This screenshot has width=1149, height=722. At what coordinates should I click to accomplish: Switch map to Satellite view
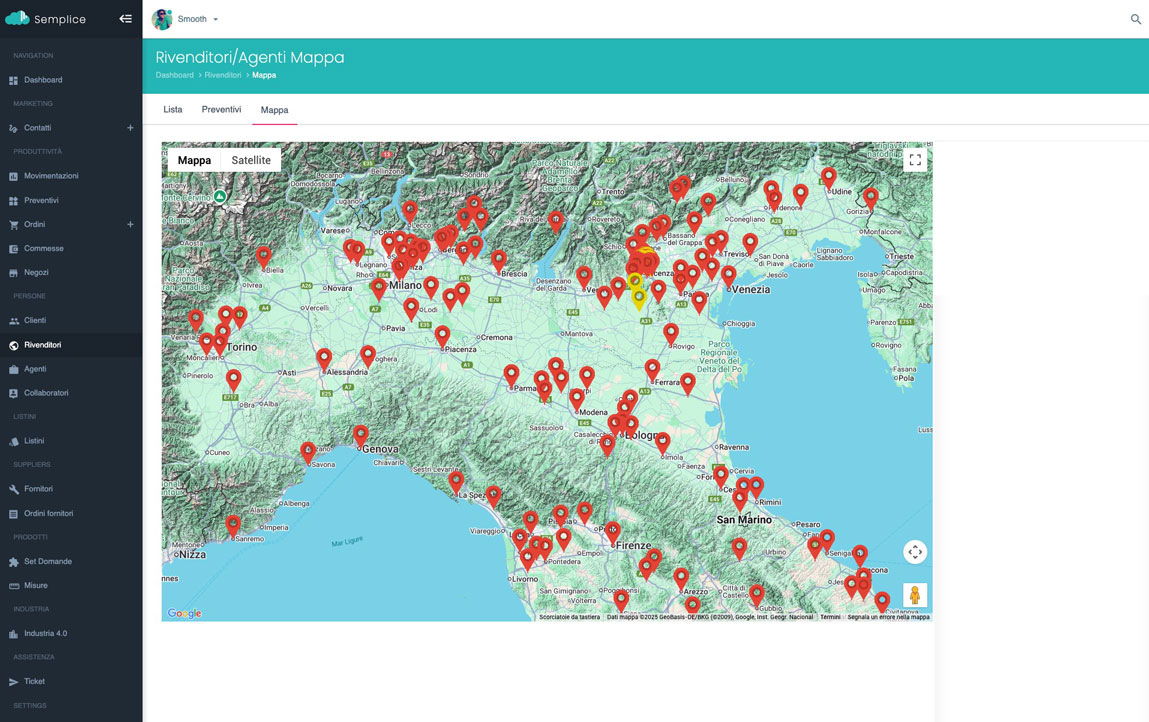[x=251, y=160]
